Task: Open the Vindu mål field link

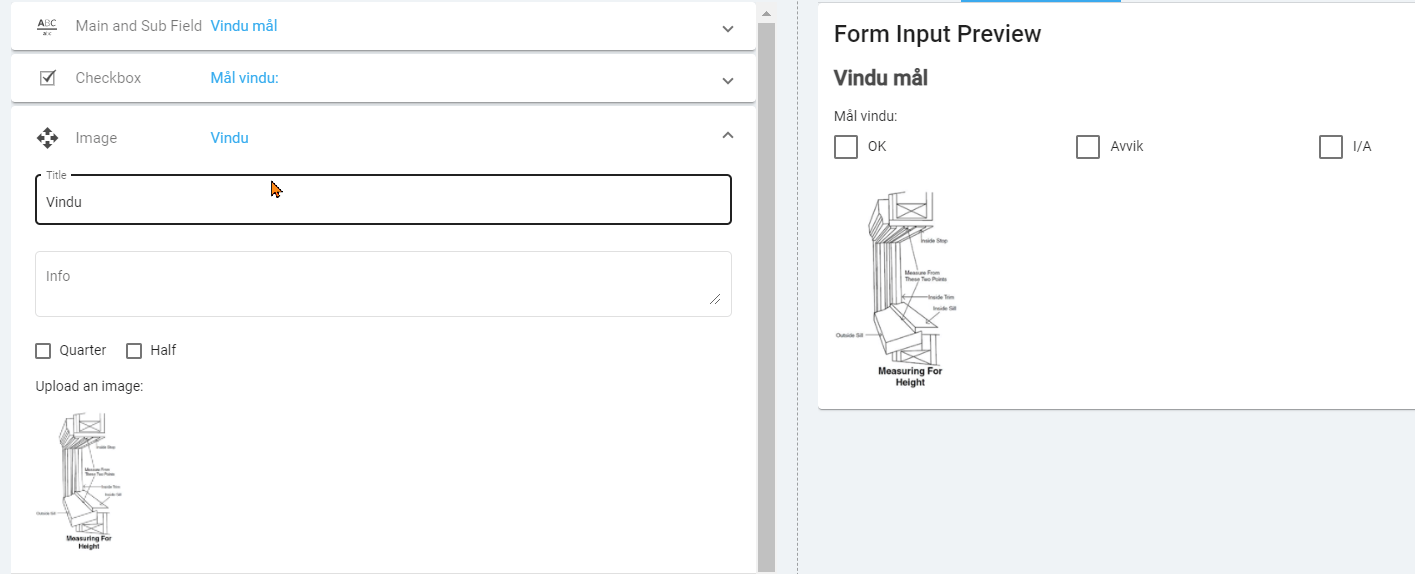Action: tap(244, 26)
